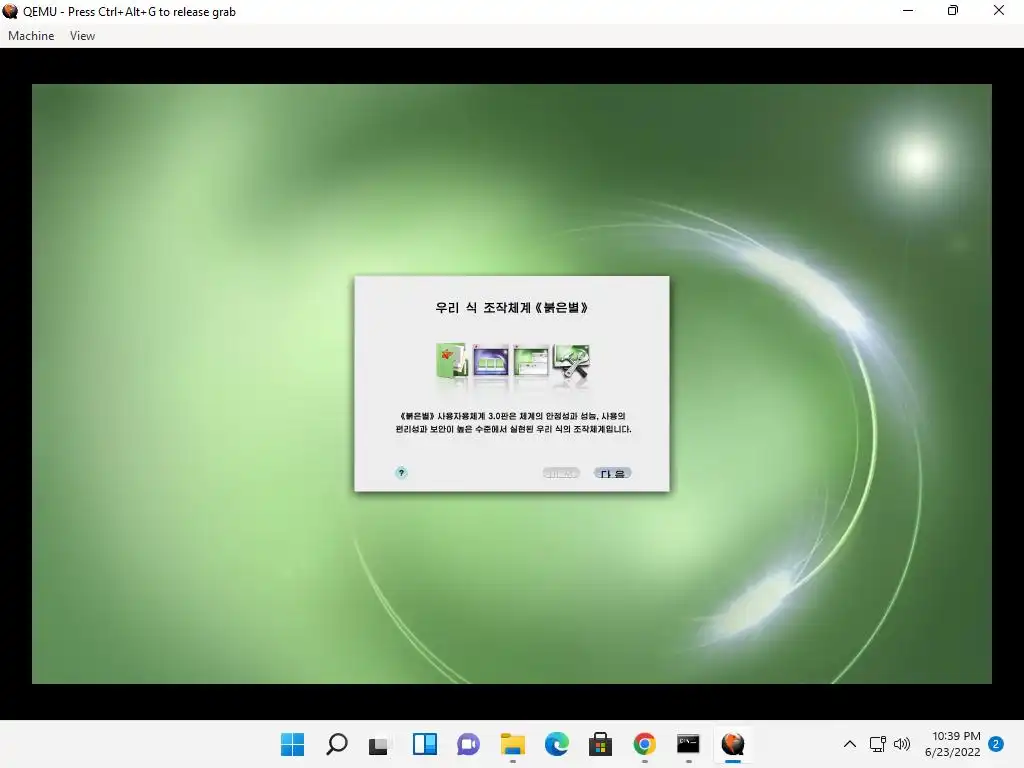Image resolution: width=1024 pixels, height=768 pixels.
Task: Click the purple desktop preview icon in dialog
Action: 490,360
